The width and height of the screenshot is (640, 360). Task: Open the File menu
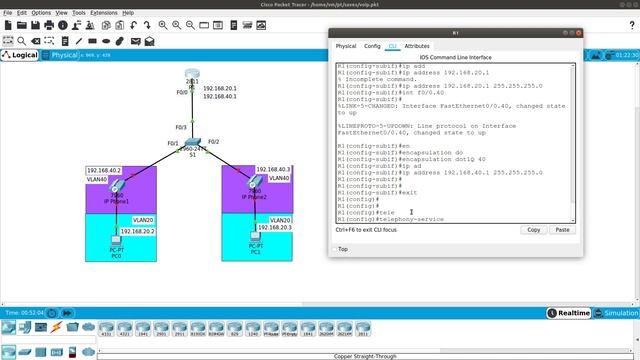[8, 13]
